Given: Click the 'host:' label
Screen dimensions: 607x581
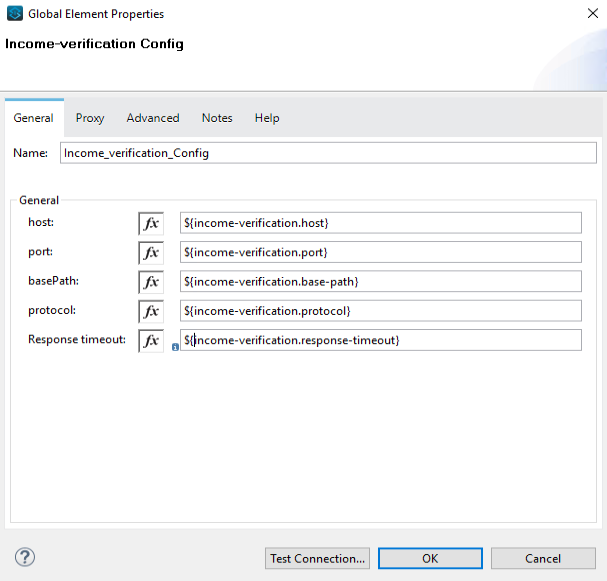Looking at the screenshot, I should [41, 222].
